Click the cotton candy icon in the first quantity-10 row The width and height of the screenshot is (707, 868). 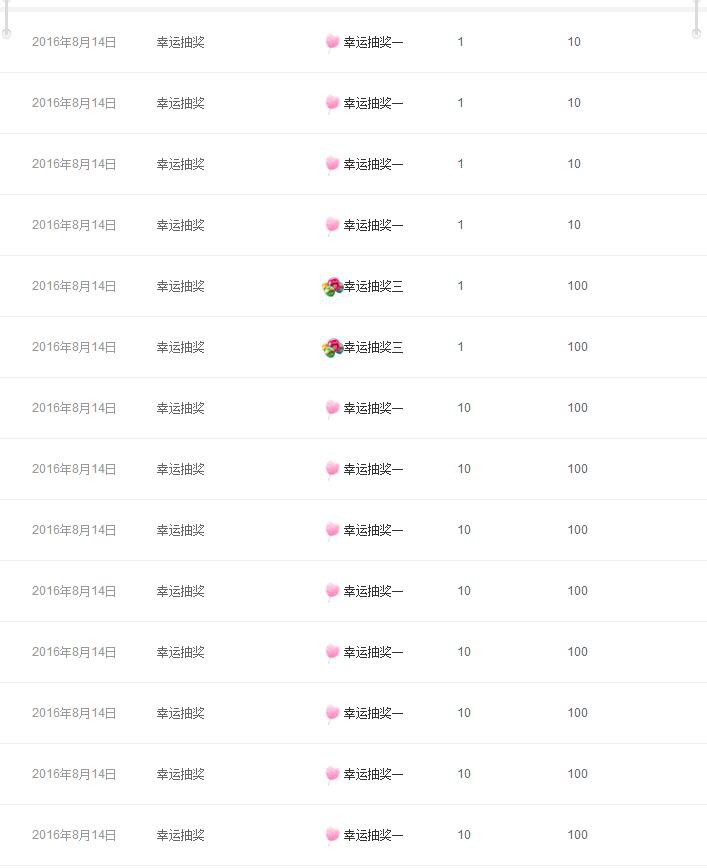click(x=332, y=409)
